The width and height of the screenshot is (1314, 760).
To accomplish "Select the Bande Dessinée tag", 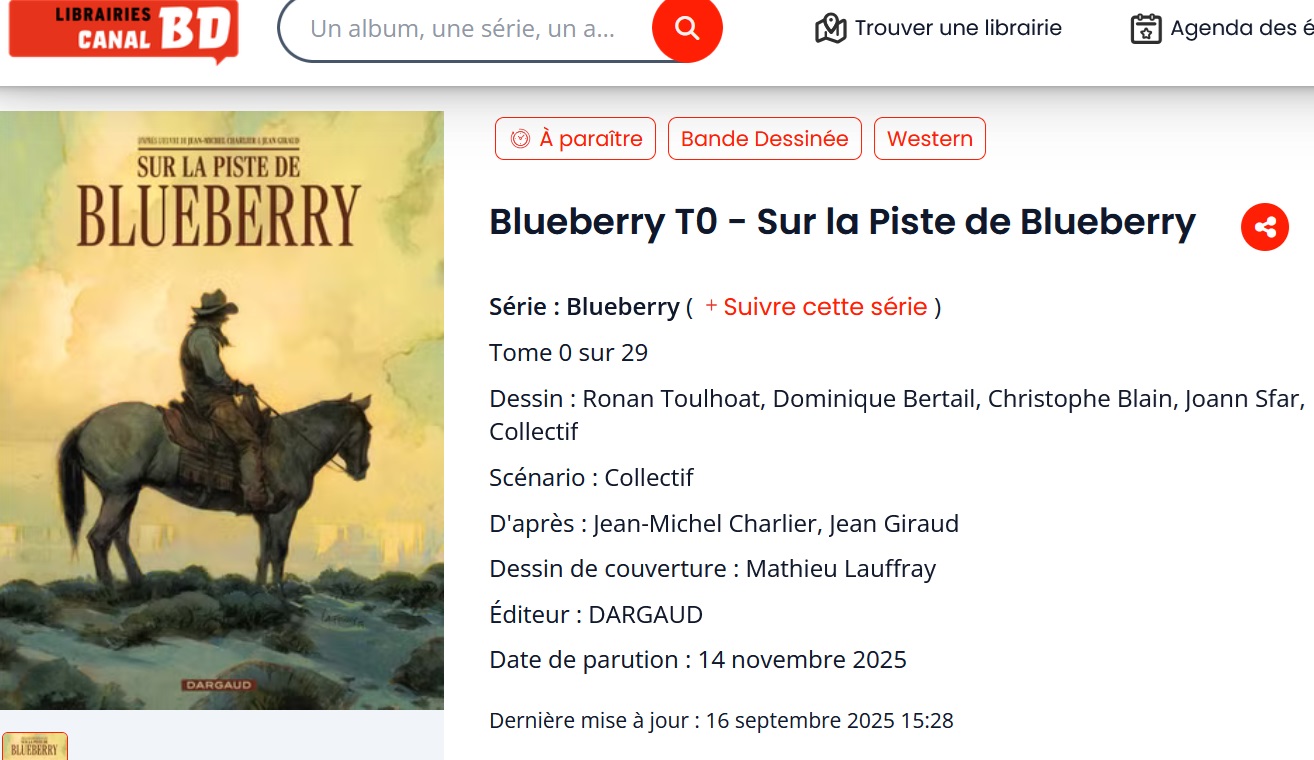I will 764,139.
